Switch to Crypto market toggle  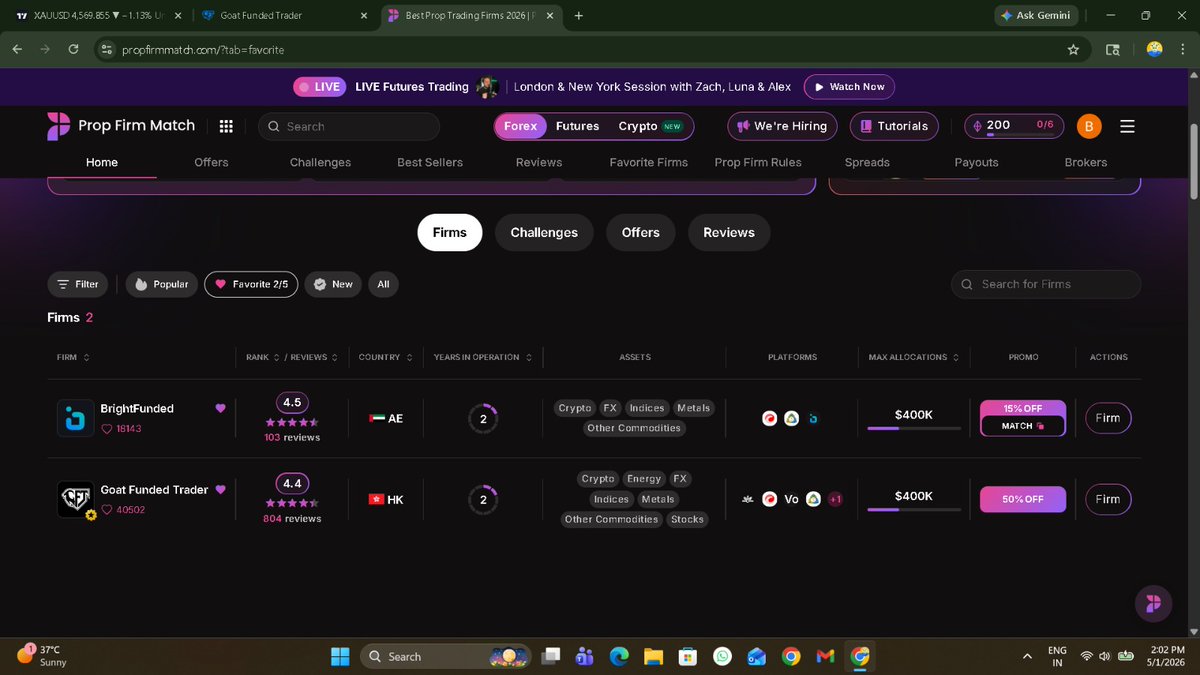[x=650, y=126]
